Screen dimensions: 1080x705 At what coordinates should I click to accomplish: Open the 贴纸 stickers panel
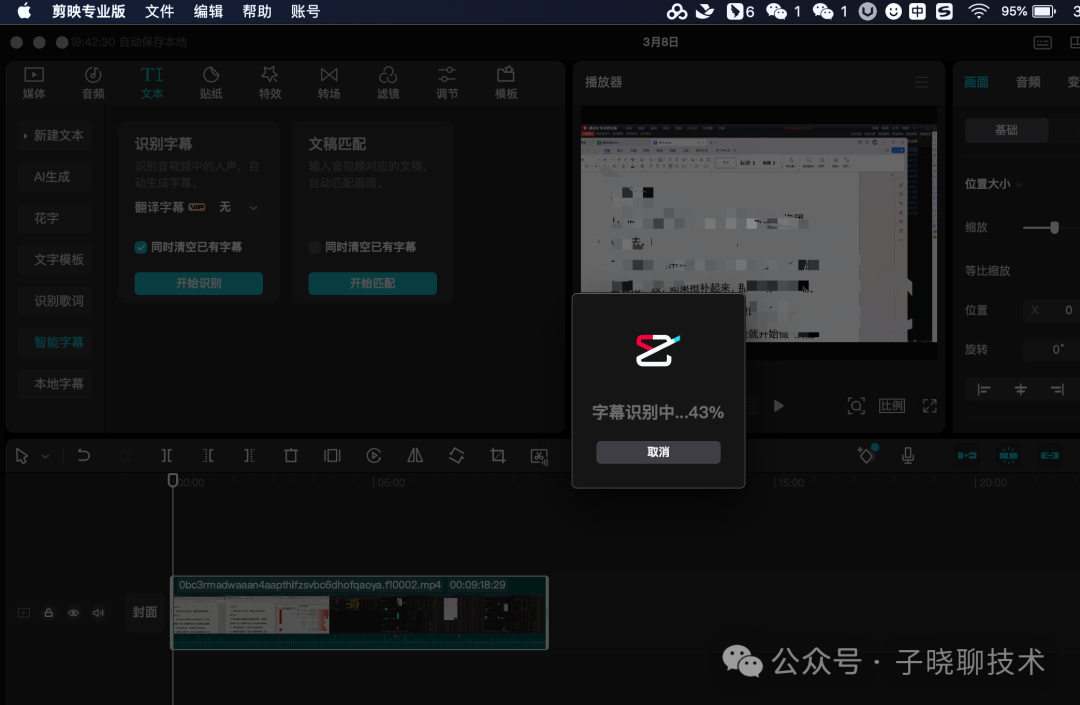click(211, 83)
